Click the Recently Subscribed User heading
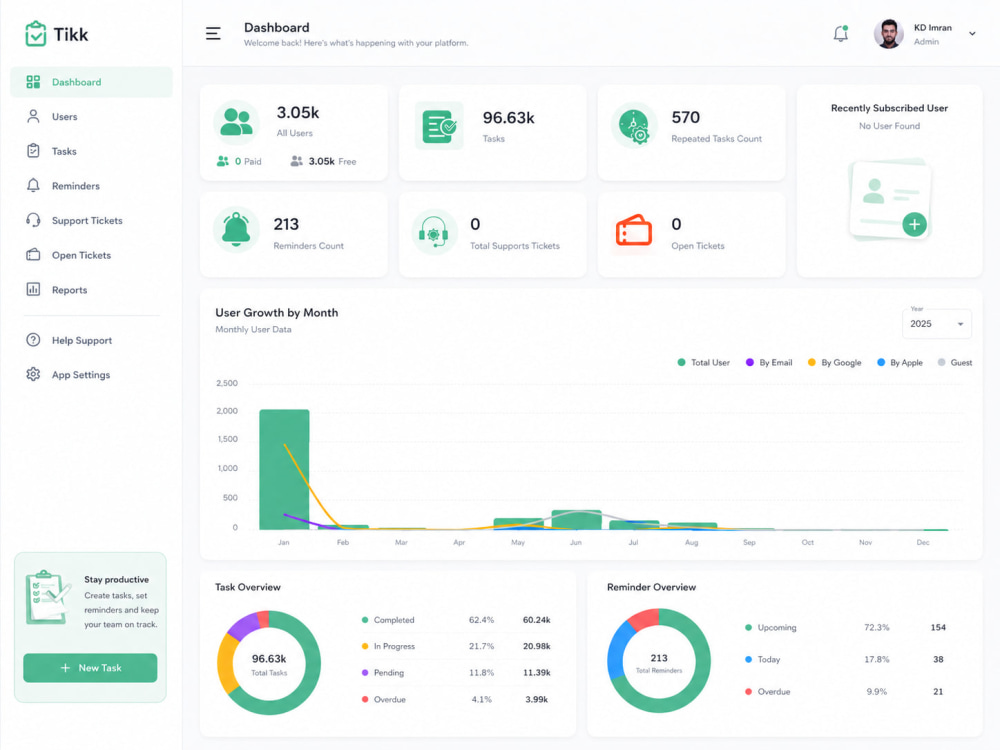The image size is (1000, 750). (889, 108)
